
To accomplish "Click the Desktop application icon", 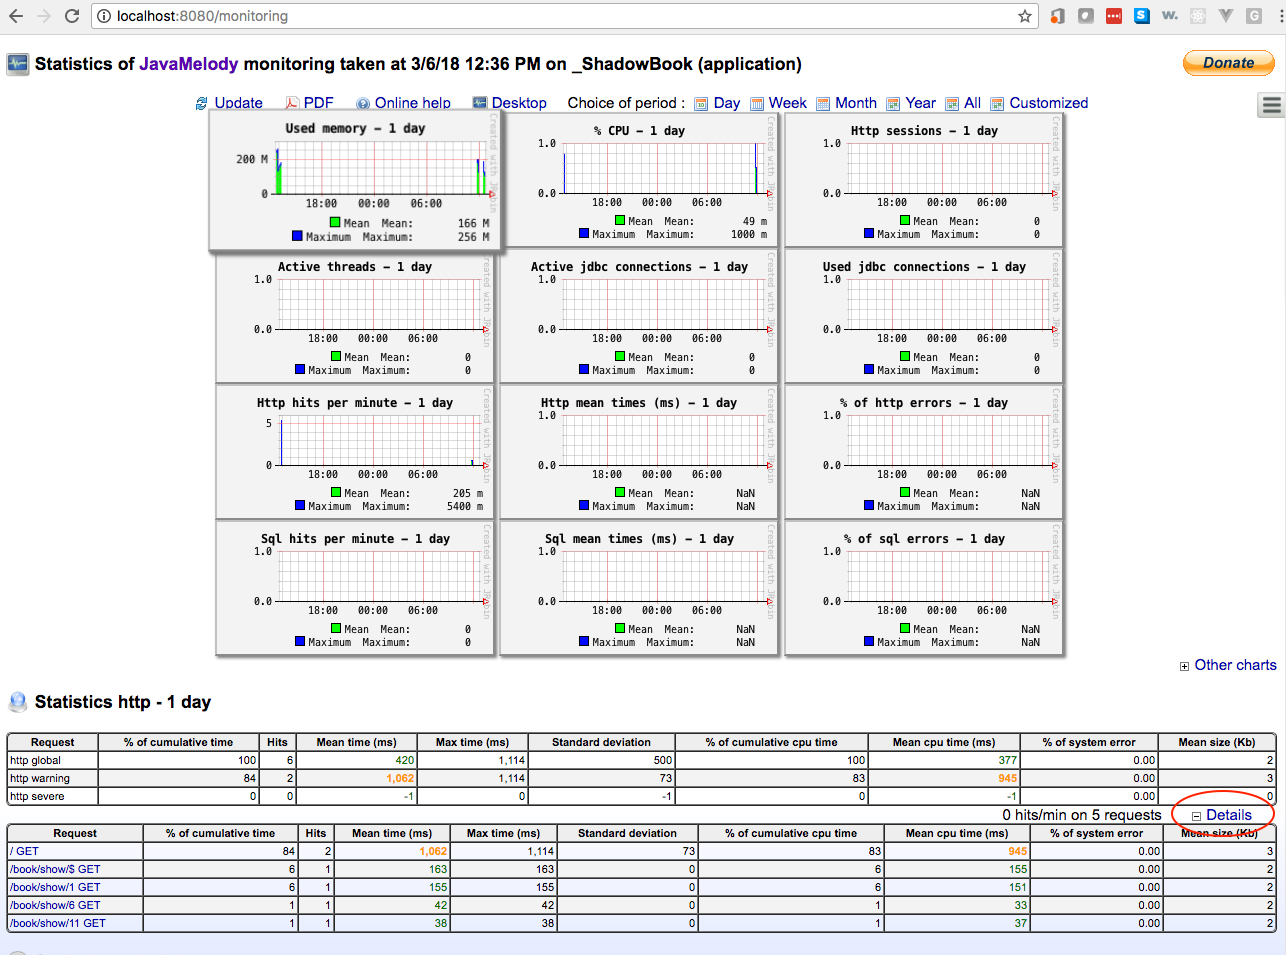I will click(x=480, y=103).
